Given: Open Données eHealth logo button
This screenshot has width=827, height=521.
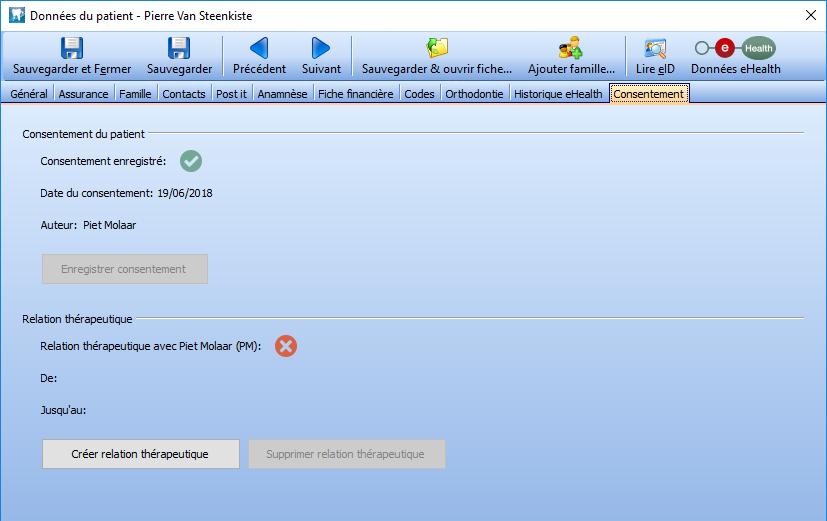Looking at the screenshot, I should click(735, 48).
